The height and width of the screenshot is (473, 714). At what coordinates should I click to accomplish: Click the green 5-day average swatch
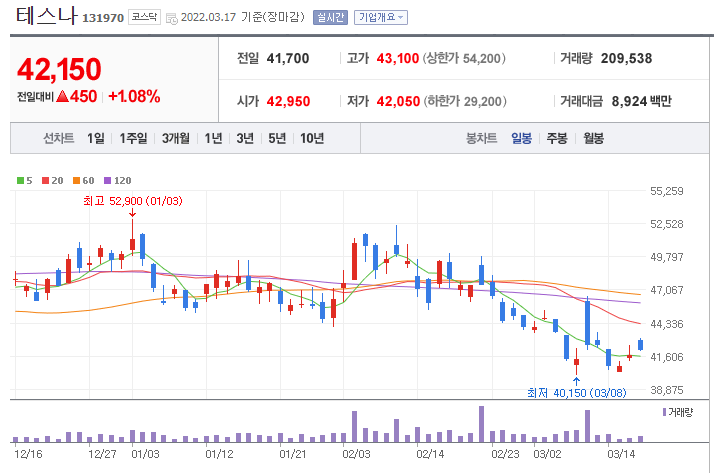tap(20, 181)
